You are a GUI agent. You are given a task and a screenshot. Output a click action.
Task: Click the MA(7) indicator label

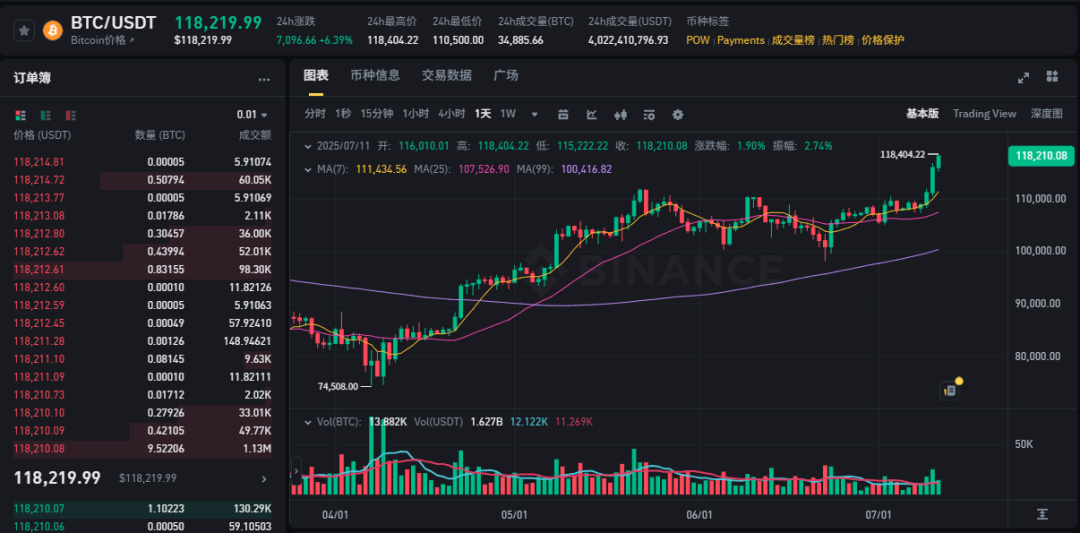[x=332, y=169]
